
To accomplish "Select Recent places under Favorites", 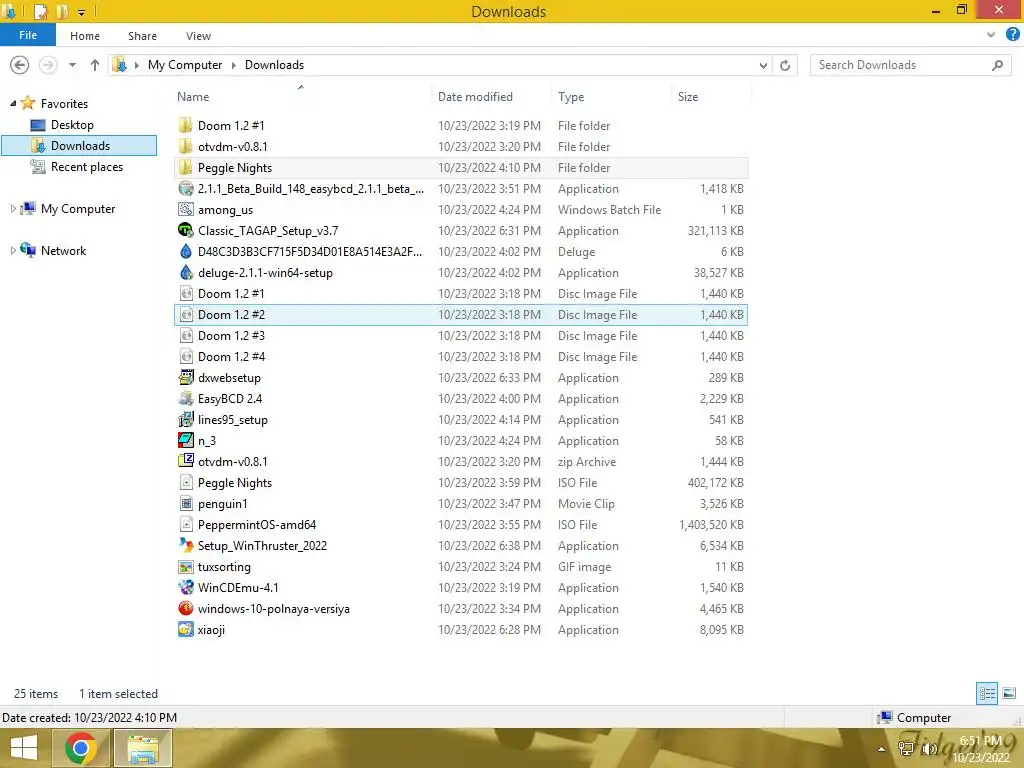I will [87, 167].
